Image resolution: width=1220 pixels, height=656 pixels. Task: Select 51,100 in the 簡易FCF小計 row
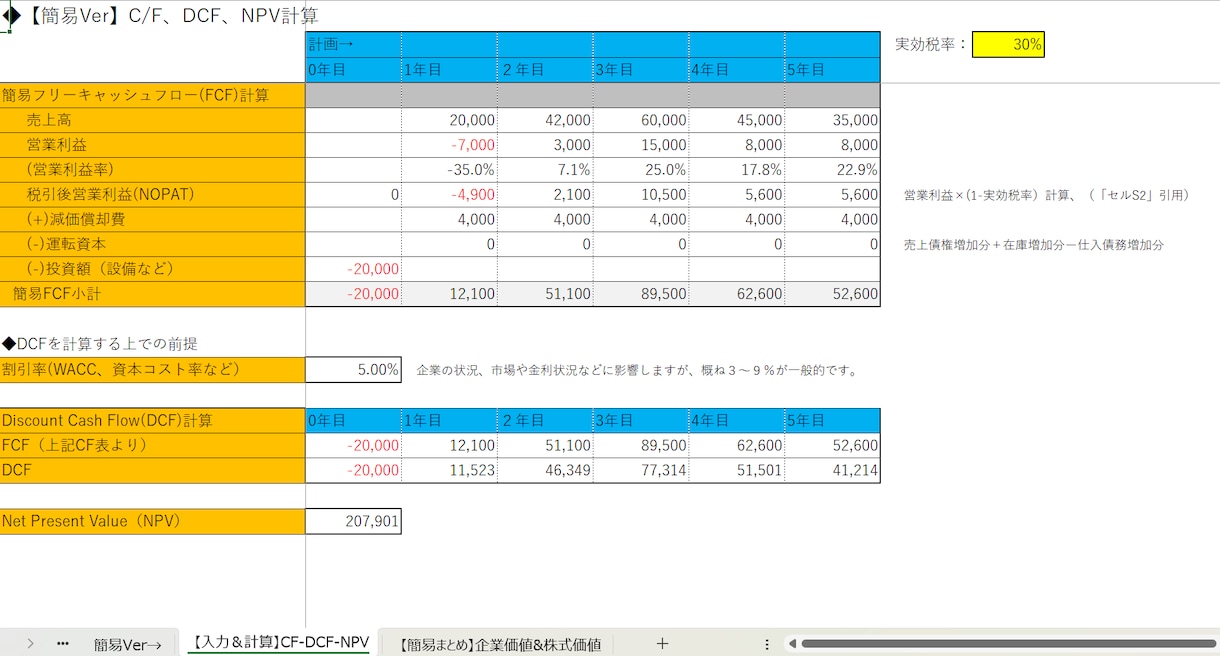click(x=545, y=294)
